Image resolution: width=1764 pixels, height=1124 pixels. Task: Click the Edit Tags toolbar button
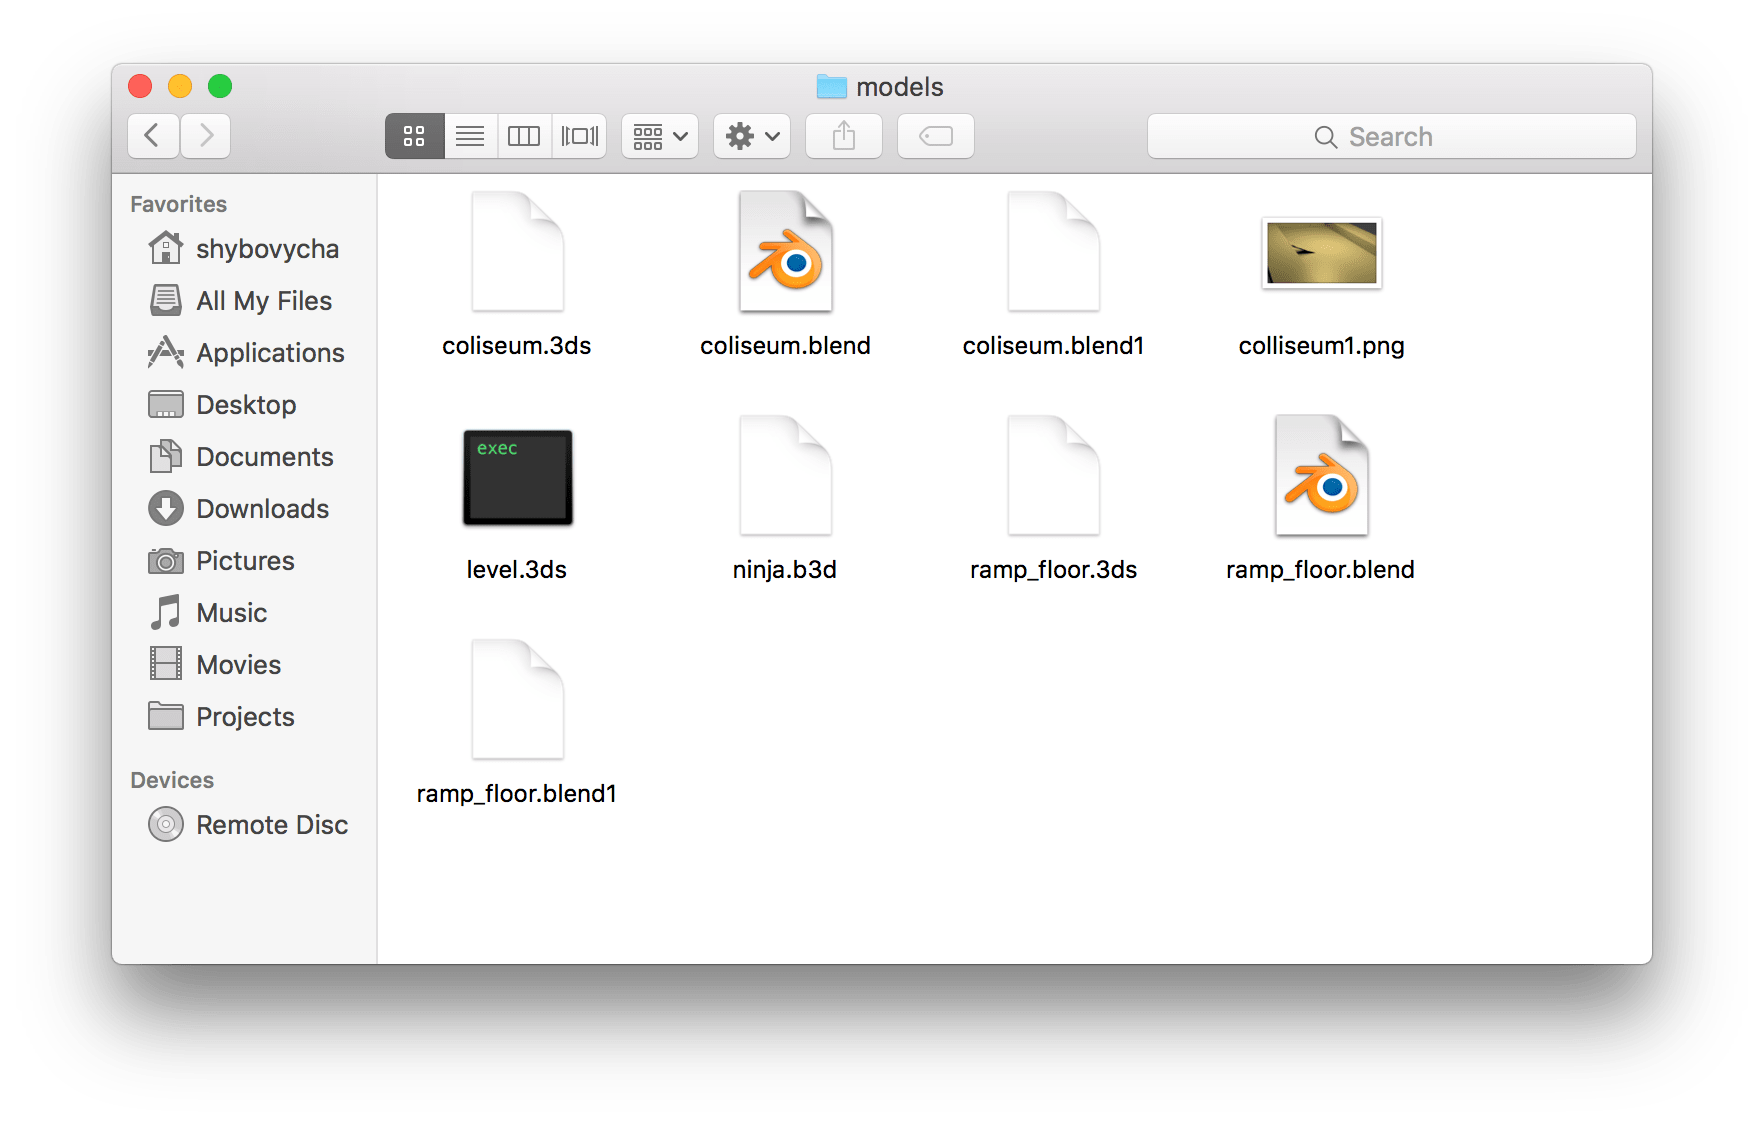pos(936,136)
